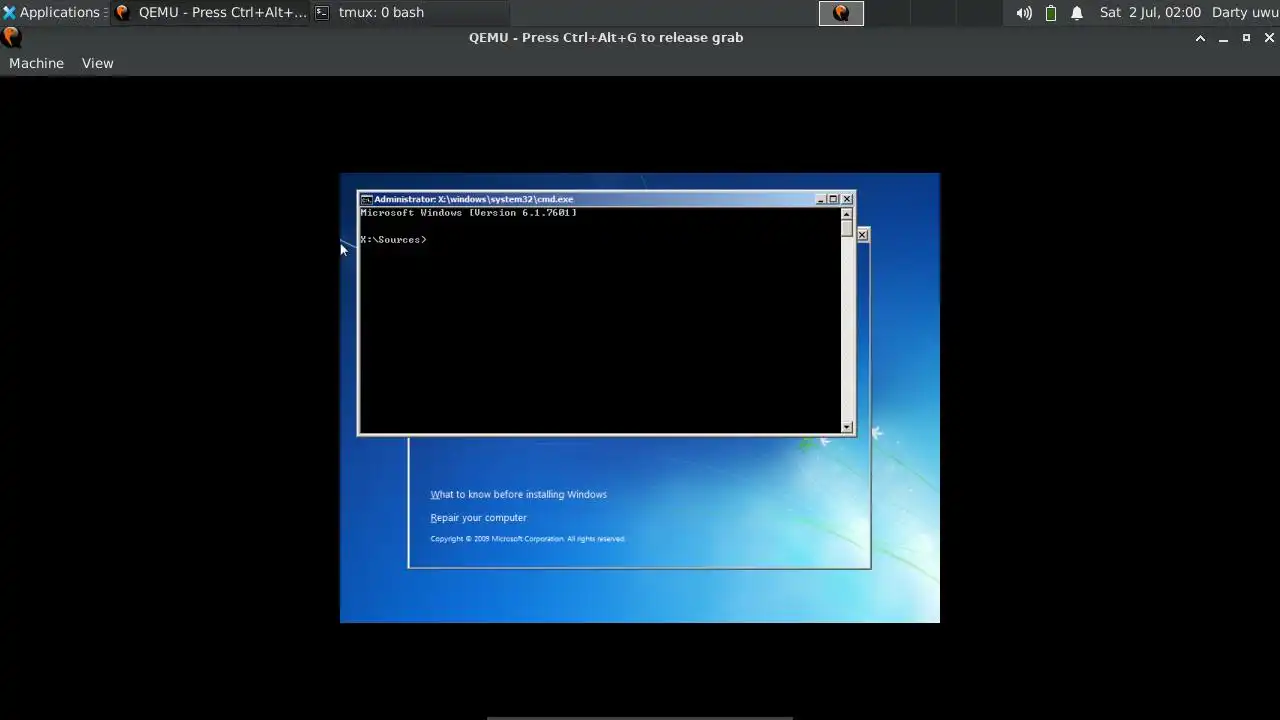Viewport: 1280px width, 720px height.
Task: Check the battery status icon
Action: pyautogui.click(x=1051, y=13)
